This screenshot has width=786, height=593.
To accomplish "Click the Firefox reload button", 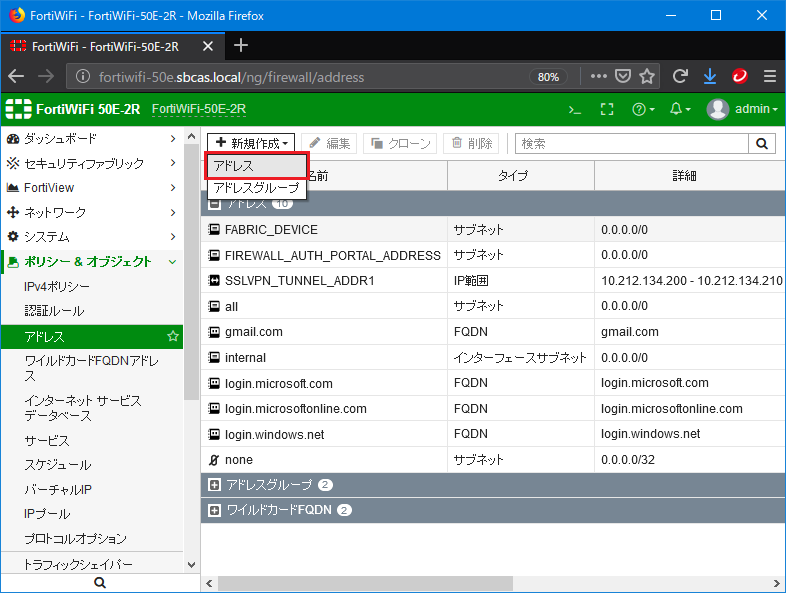I will tap(680, 76).
